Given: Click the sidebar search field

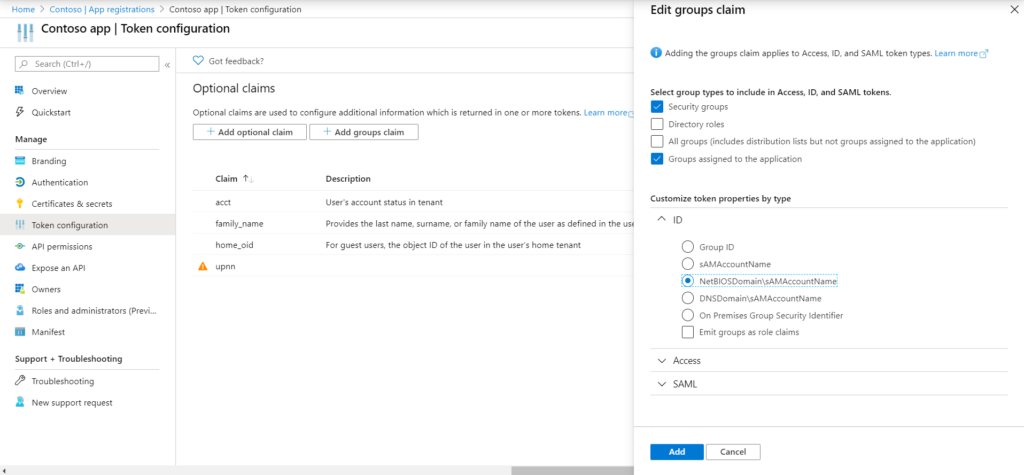Looking at the screenshot, I should 87,64.
